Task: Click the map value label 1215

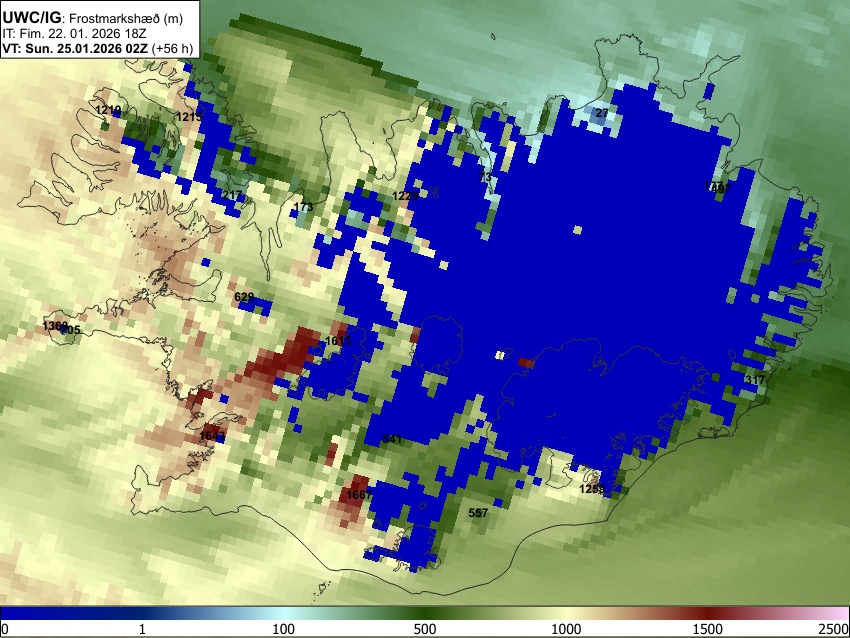Action: pos(189,117)
